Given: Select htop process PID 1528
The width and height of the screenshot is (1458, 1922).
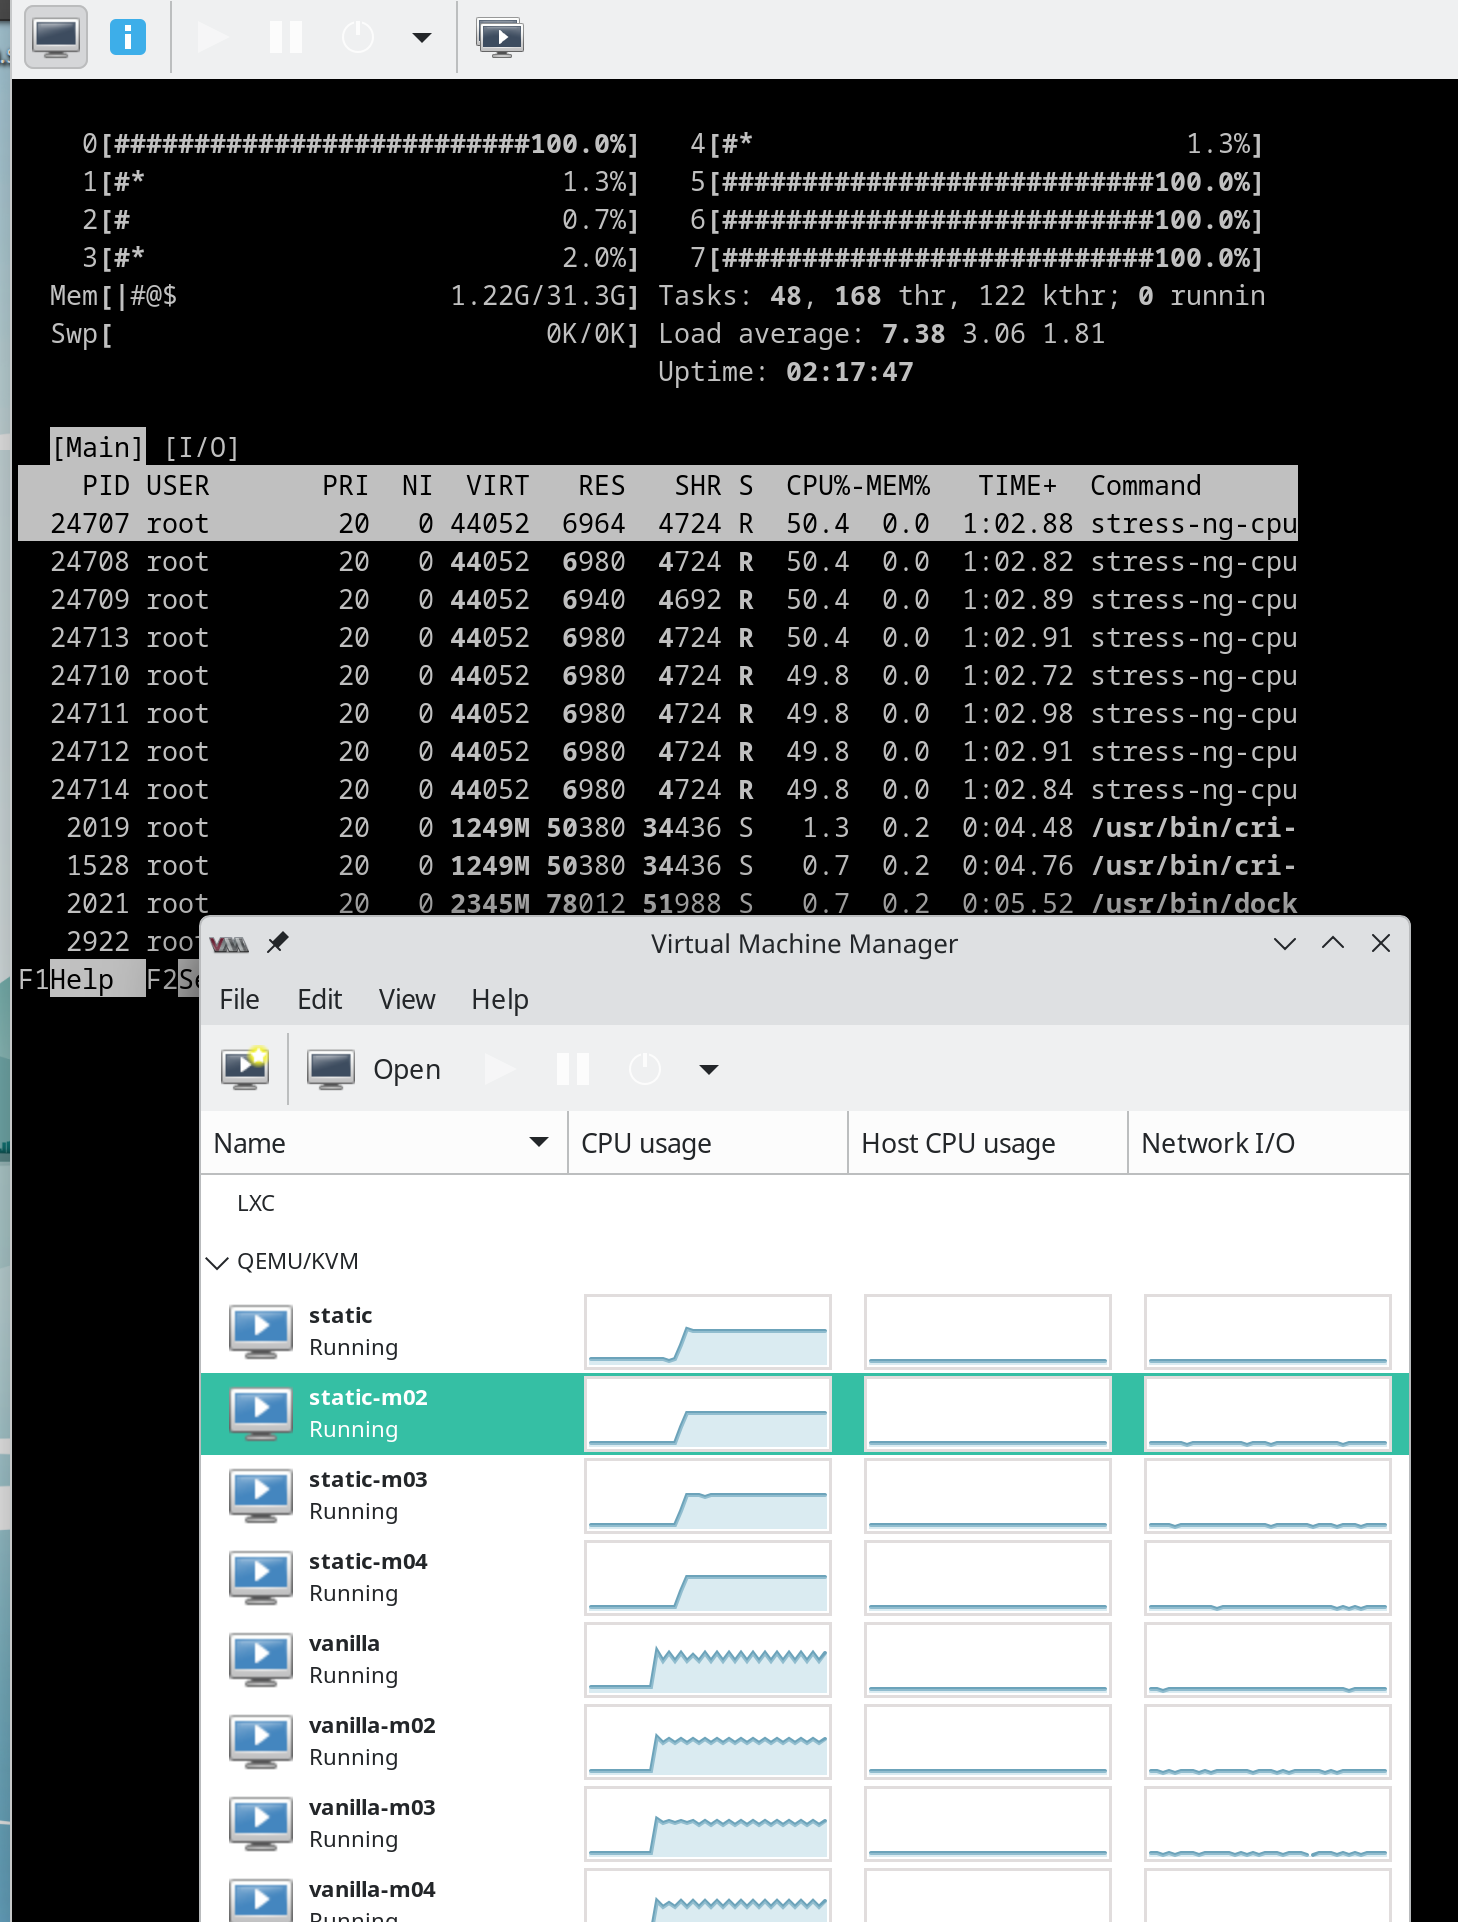Looking at the screenshot, I should point(658,866).
